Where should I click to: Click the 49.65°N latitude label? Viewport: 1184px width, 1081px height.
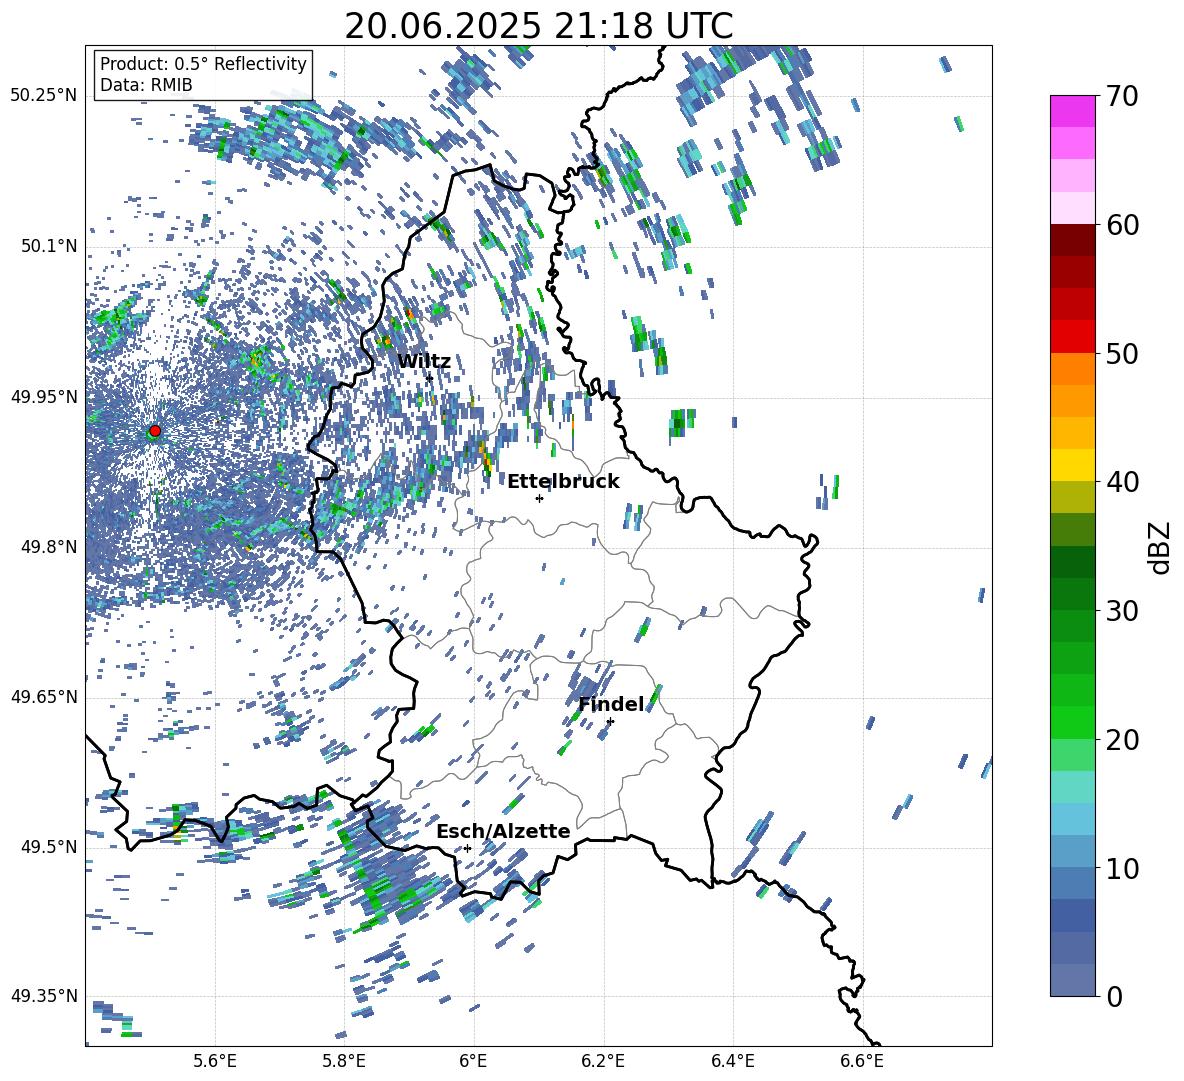(44, 697)
